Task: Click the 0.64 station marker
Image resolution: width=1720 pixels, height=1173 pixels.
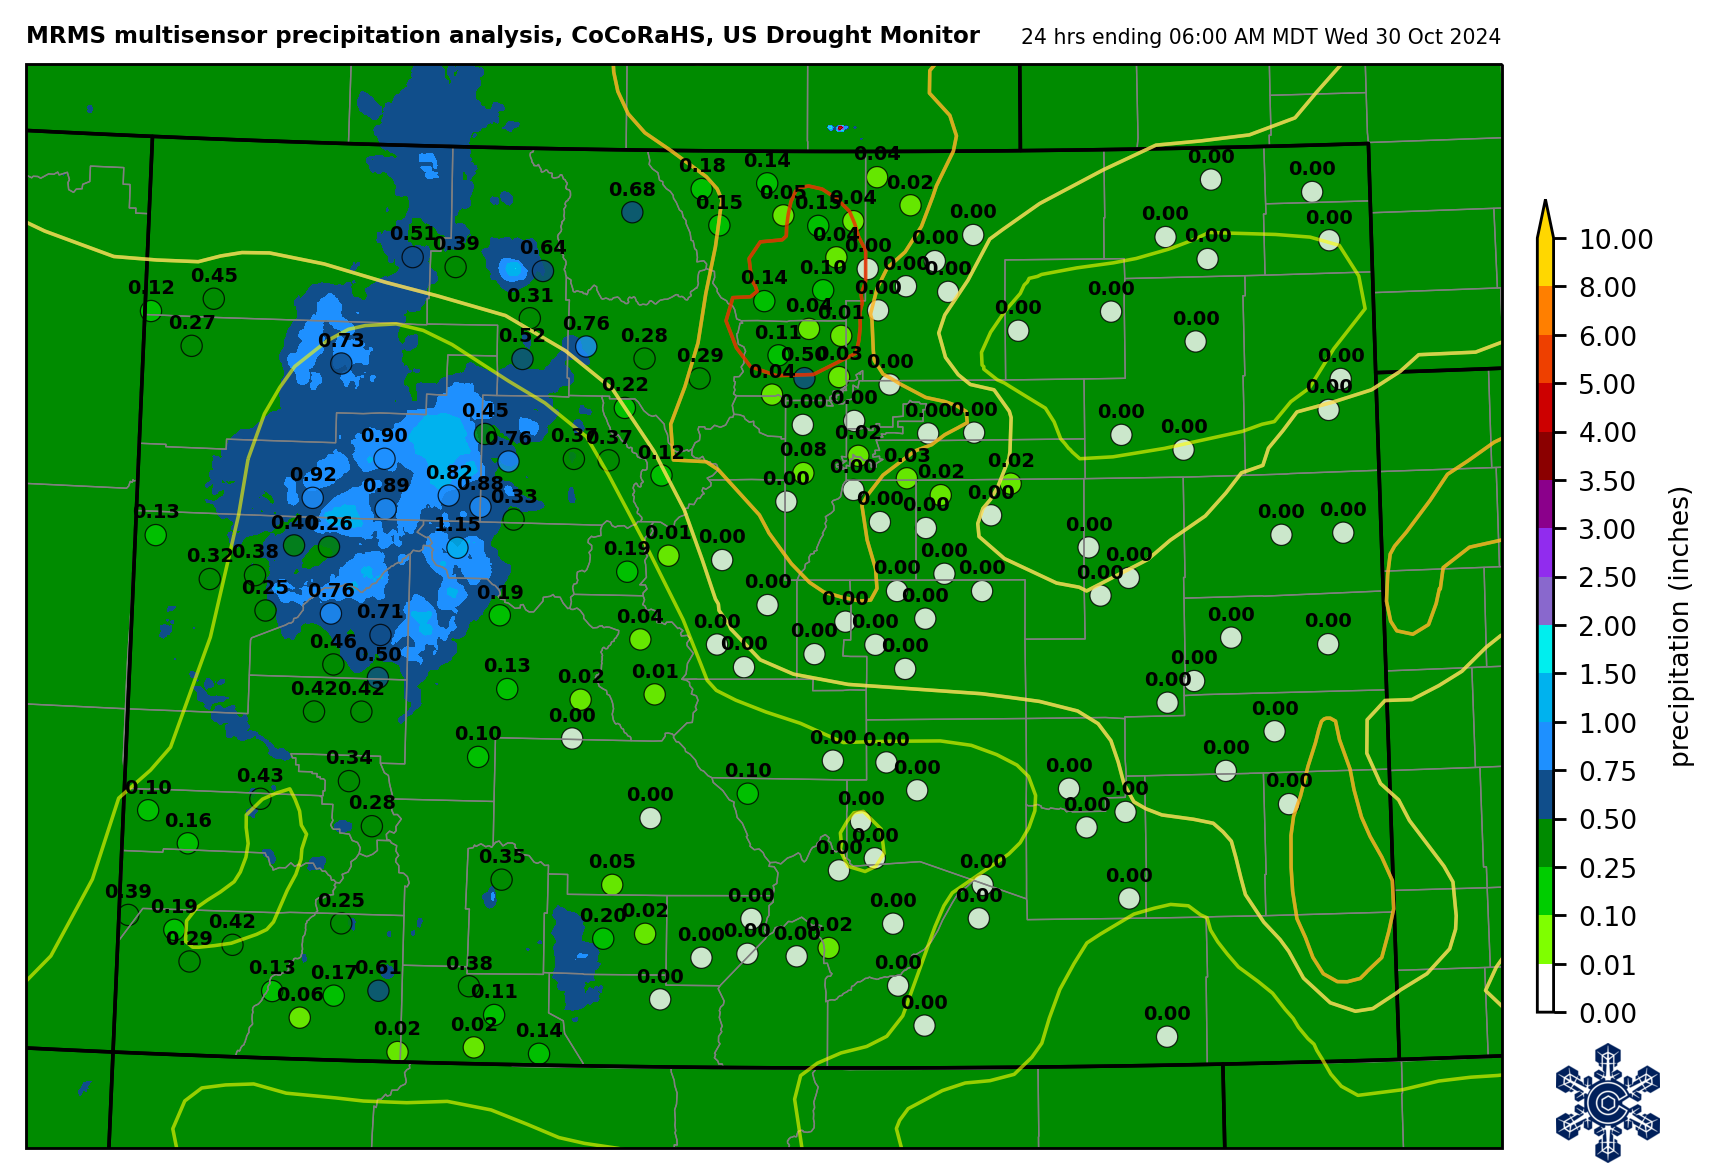Action: 543,270
